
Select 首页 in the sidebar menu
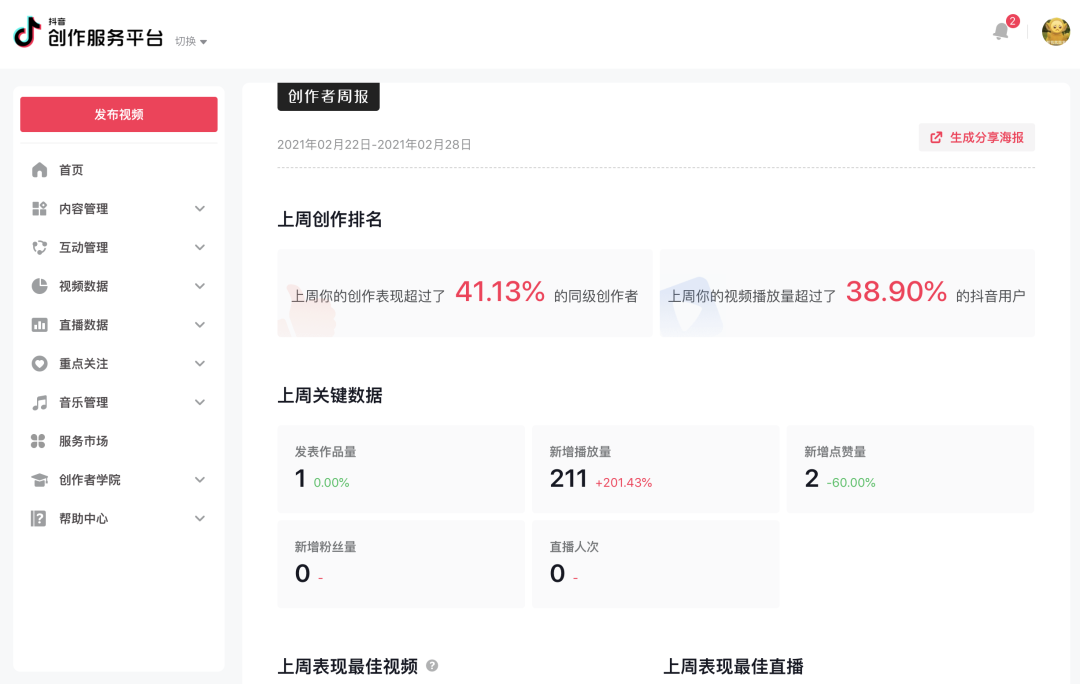[71, 170]
